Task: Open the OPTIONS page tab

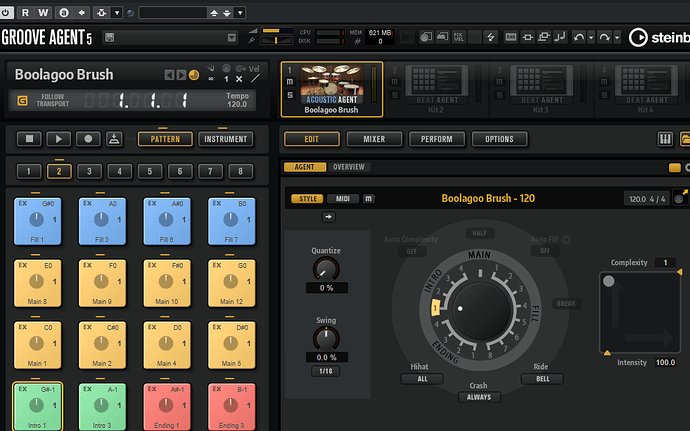Action: [x=499, y=139]
